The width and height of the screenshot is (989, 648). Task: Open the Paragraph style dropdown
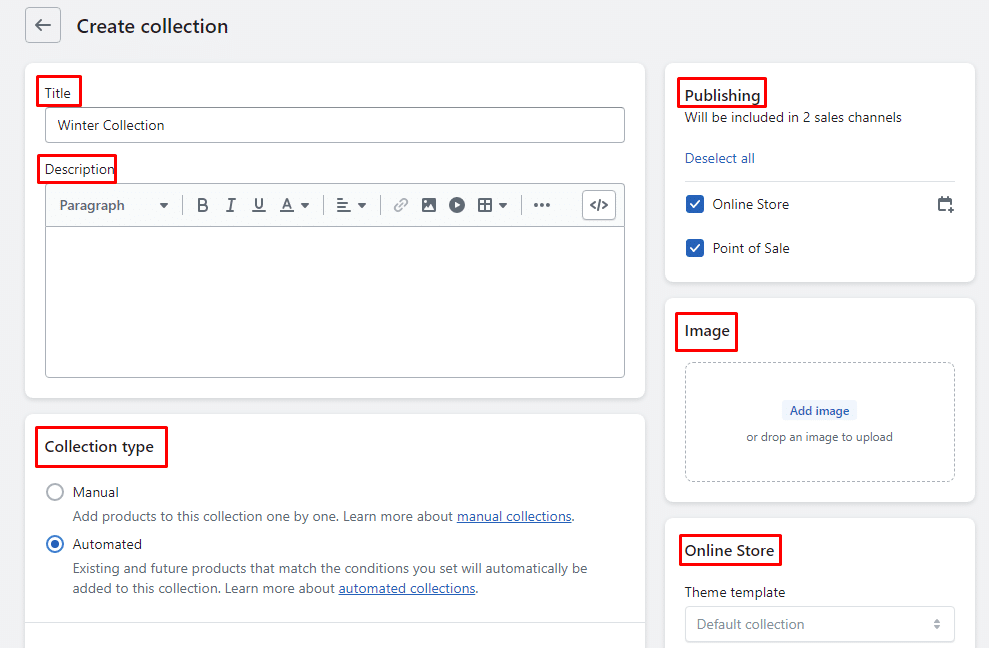coord(113,205)
